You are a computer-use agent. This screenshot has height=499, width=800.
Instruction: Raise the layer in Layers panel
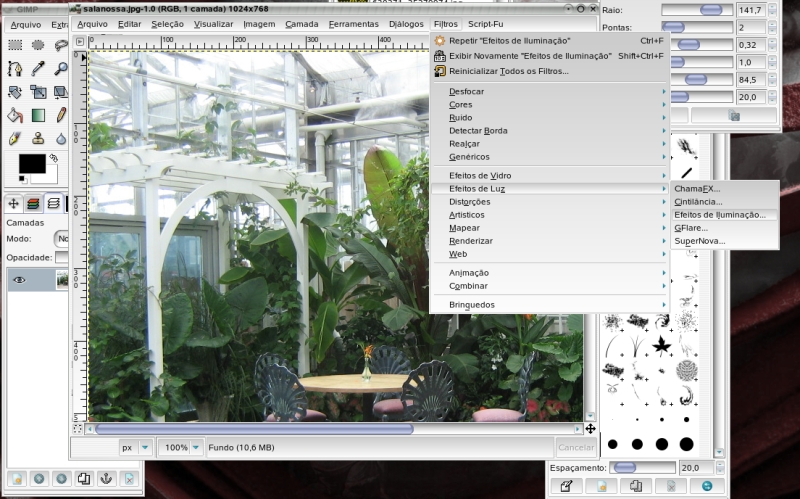coord(39,479)
